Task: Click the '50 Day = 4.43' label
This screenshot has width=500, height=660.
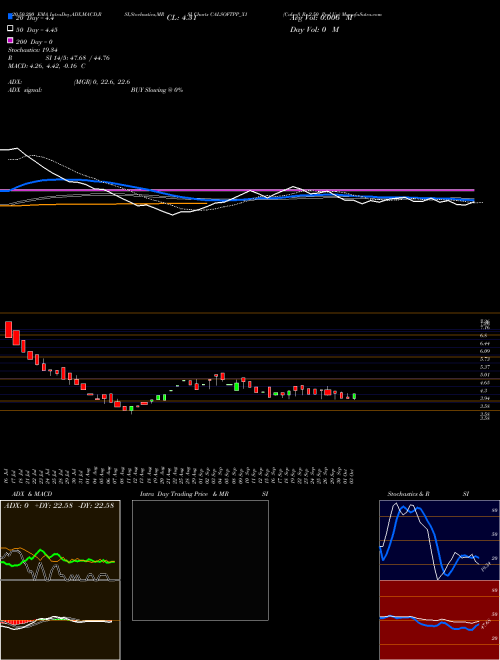Action: (x=37, y=30)
